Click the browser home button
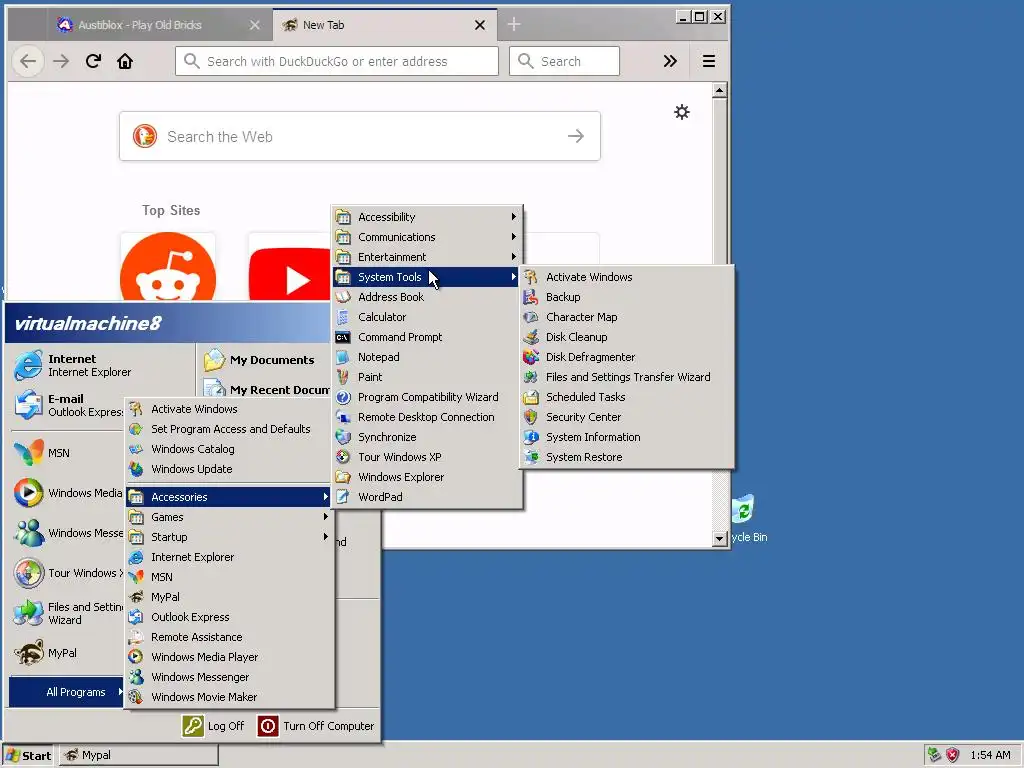This screenshot has height=768, width=1024. (125, 61)
